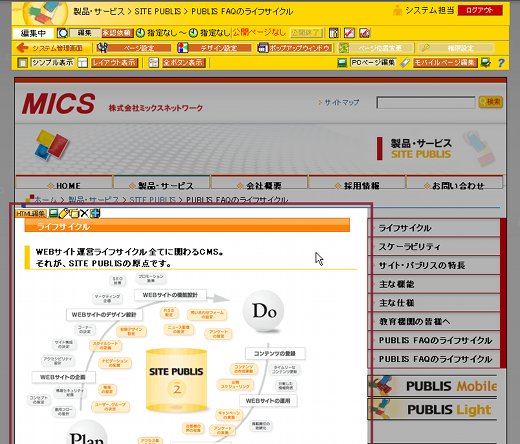
Task: Open the サイトマップ link
Action: 341,102
